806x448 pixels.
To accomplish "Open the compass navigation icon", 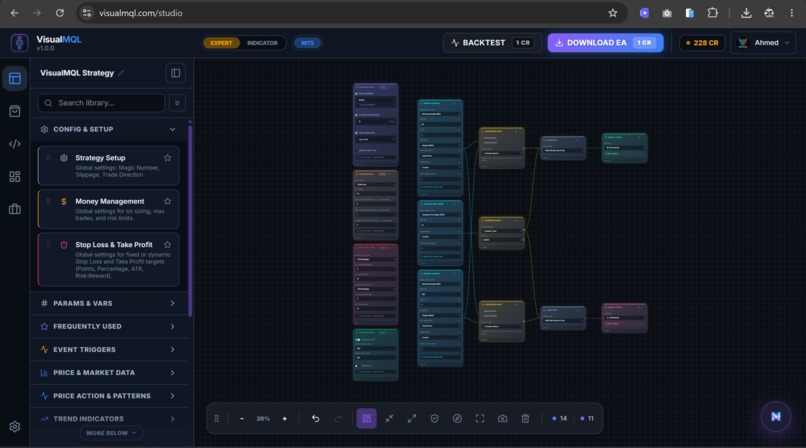I will [x=457, y=419].
